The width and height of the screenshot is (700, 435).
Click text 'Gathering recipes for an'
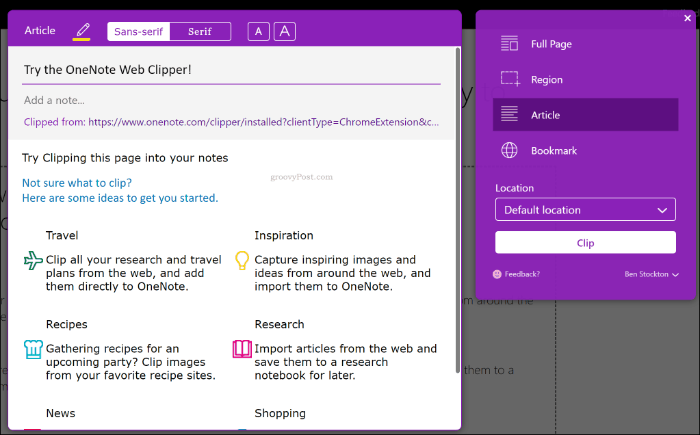pos(112,348)
